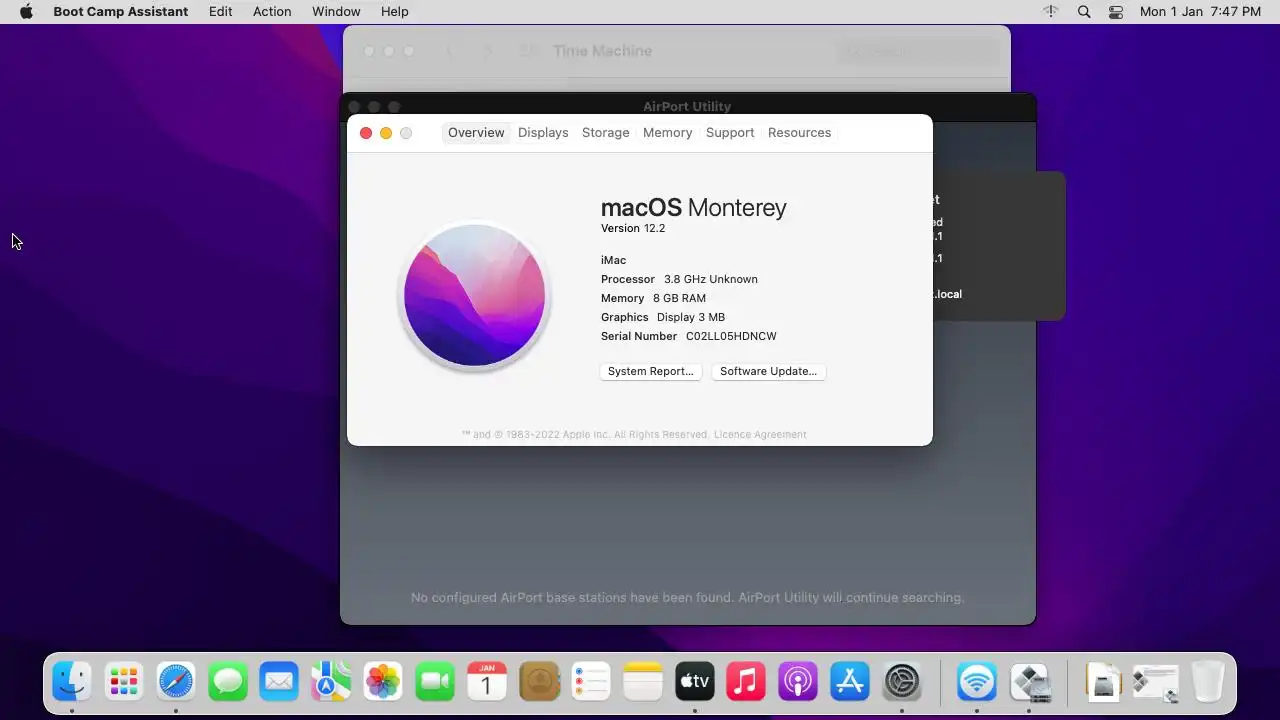Open the Action menu
The image size is (1280, 720).
point(272,11)
